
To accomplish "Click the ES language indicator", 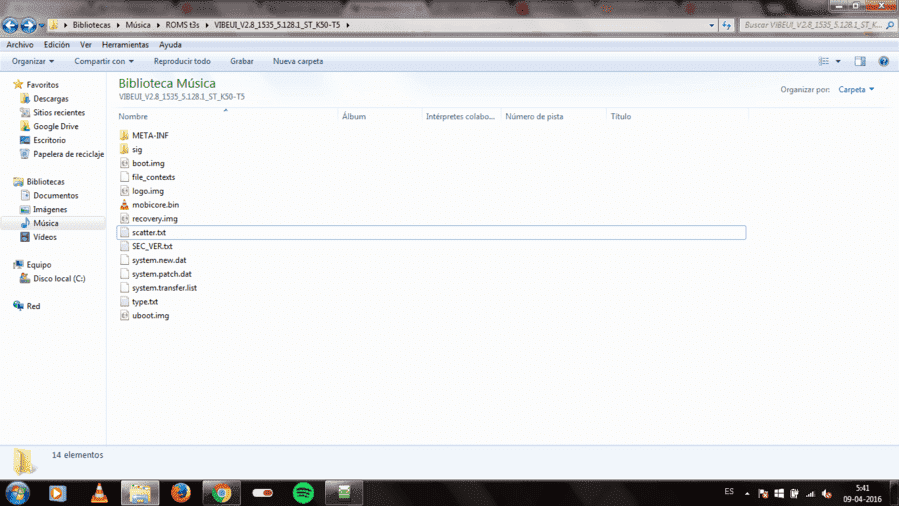I will [729, 492].
